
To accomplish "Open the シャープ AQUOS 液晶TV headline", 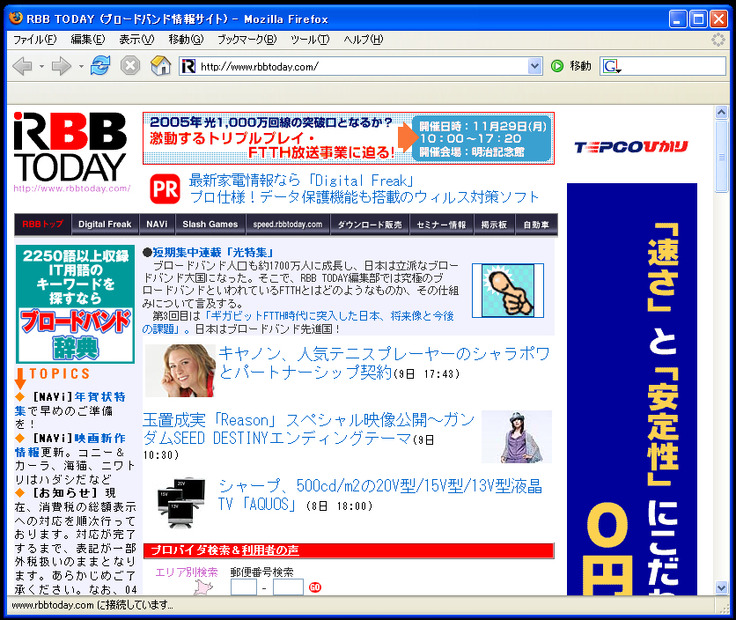I will coord(380,495).
